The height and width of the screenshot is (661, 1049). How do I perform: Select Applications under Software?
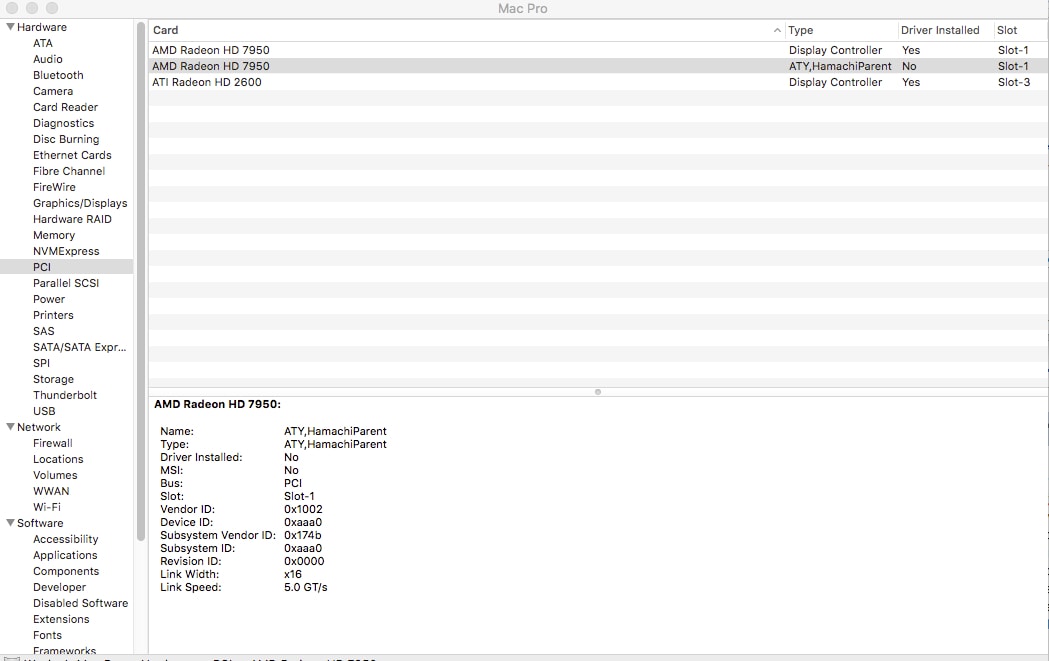point(65,555)
